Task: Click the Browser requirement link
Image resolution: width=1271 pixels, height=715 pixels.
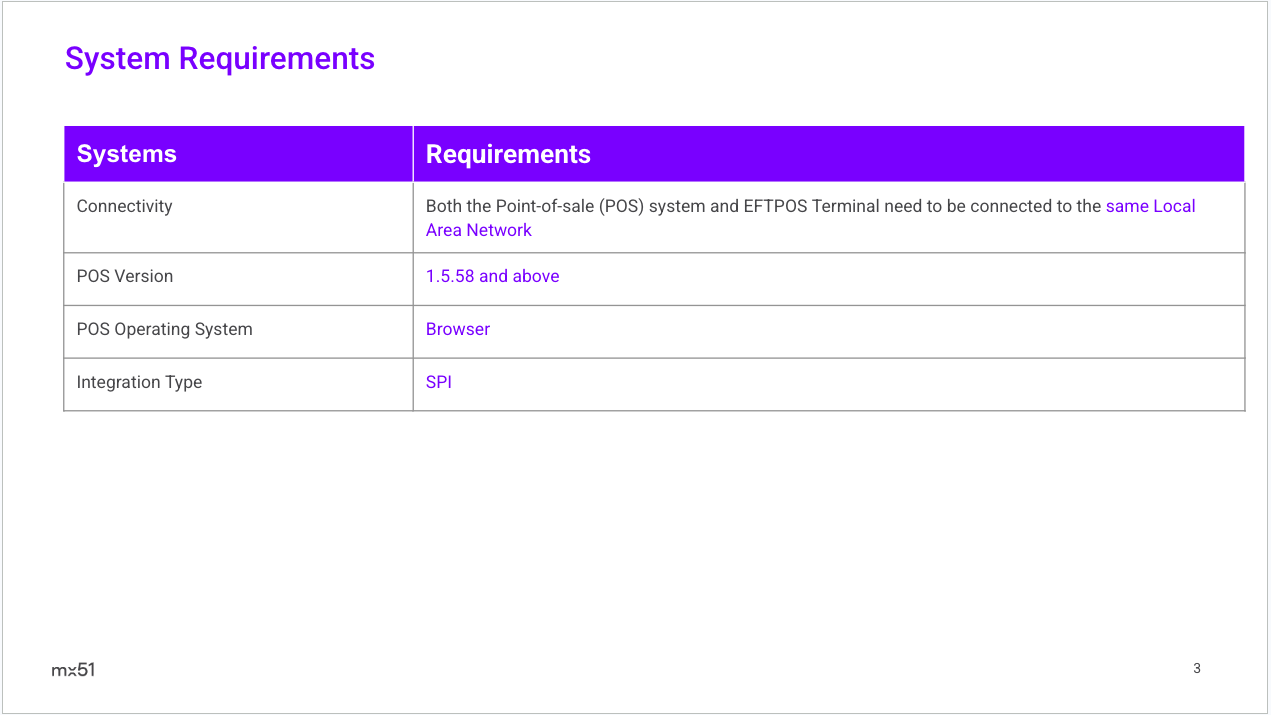Action: pyautogui.click(x=458, y=329)
